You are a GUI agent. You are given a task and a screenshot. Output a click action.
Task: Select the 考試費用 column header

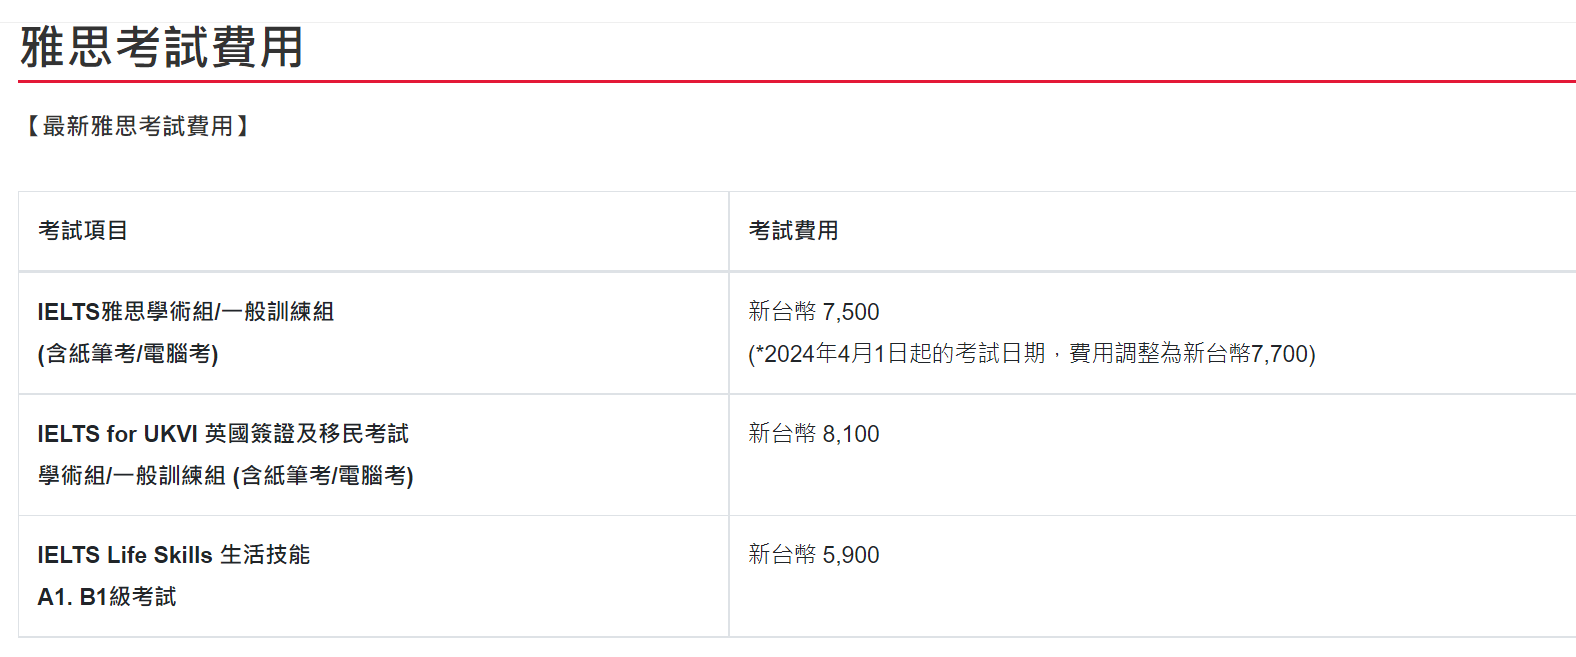pyautogui.click(x=793, y=231)
